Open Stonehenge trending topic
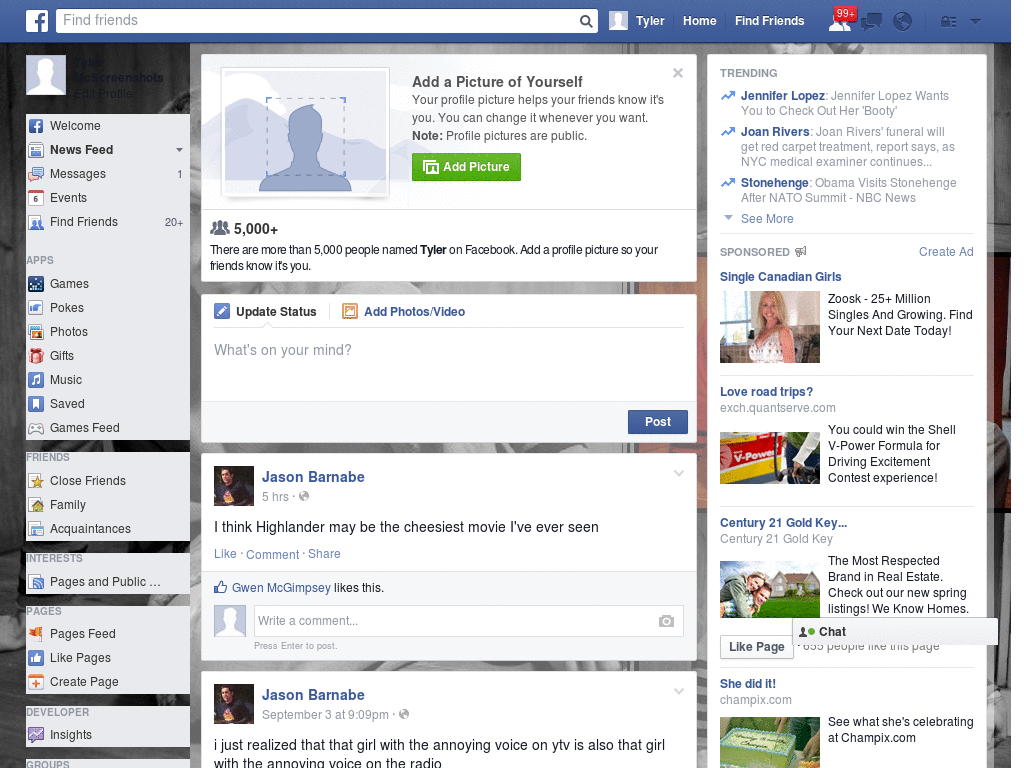 coord(775,183)
